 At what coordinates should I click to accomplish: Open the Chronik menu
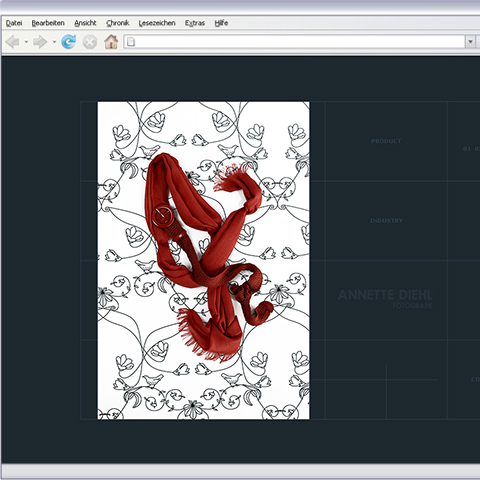[118, 23]
